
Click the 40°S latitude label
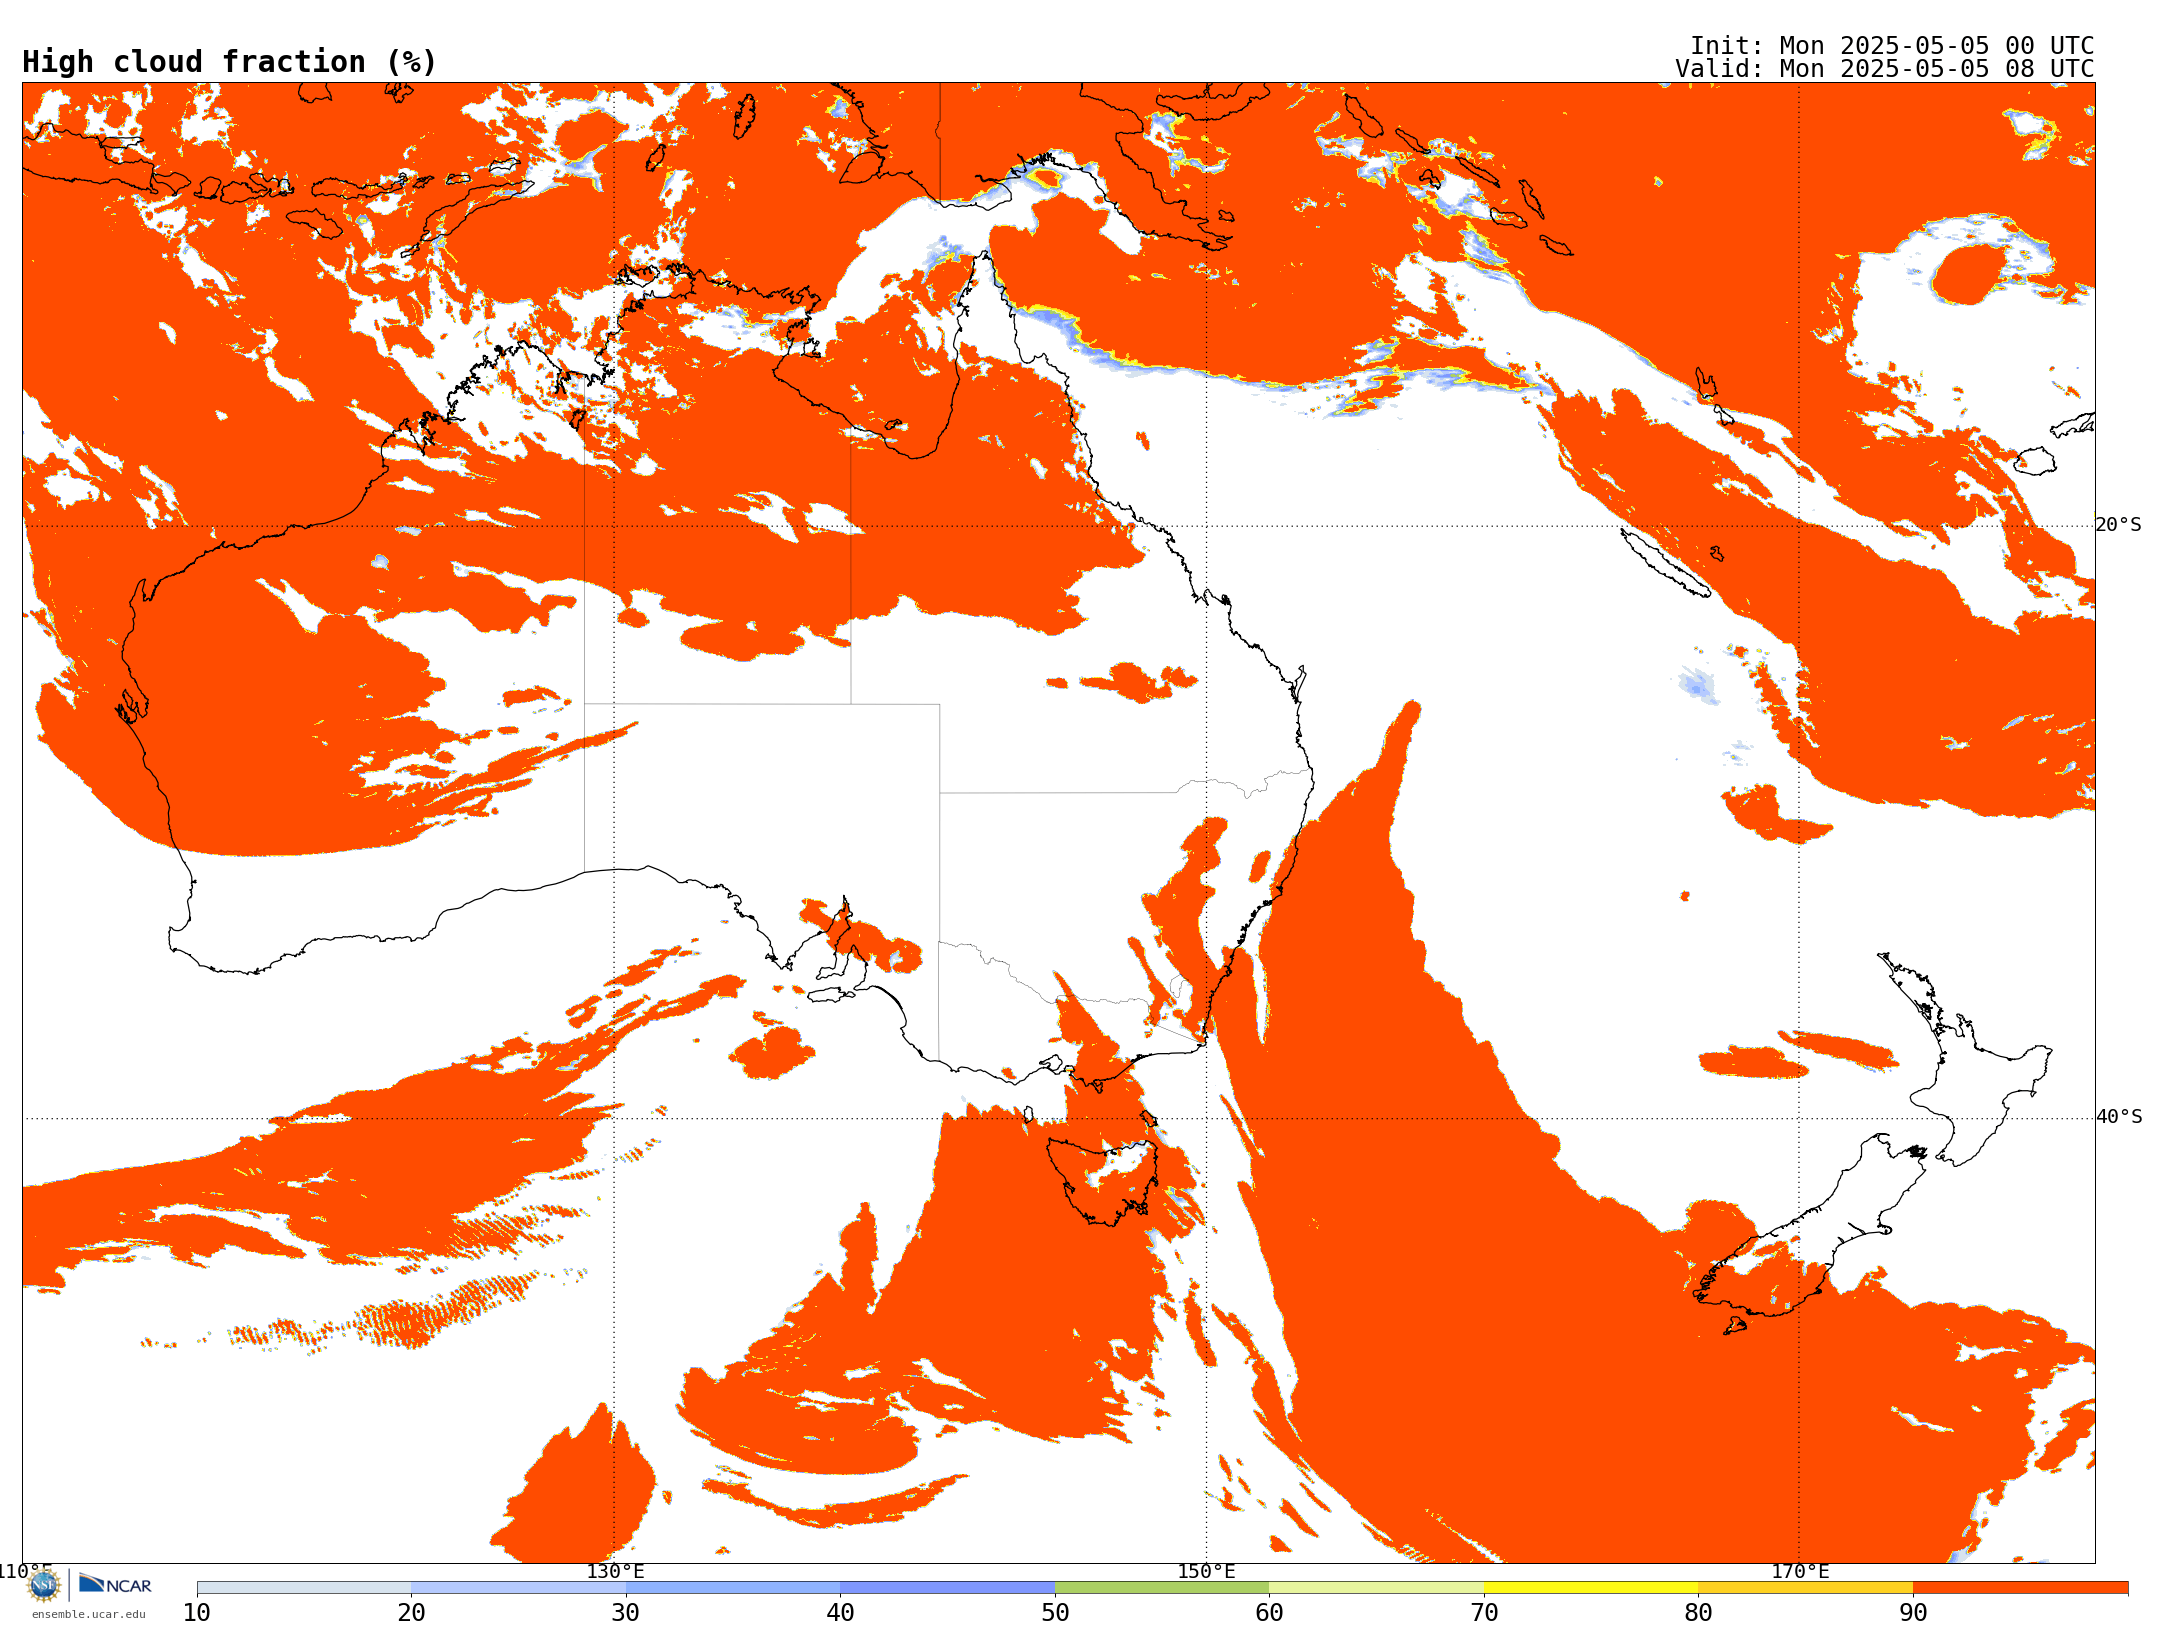point(2119,1117)
